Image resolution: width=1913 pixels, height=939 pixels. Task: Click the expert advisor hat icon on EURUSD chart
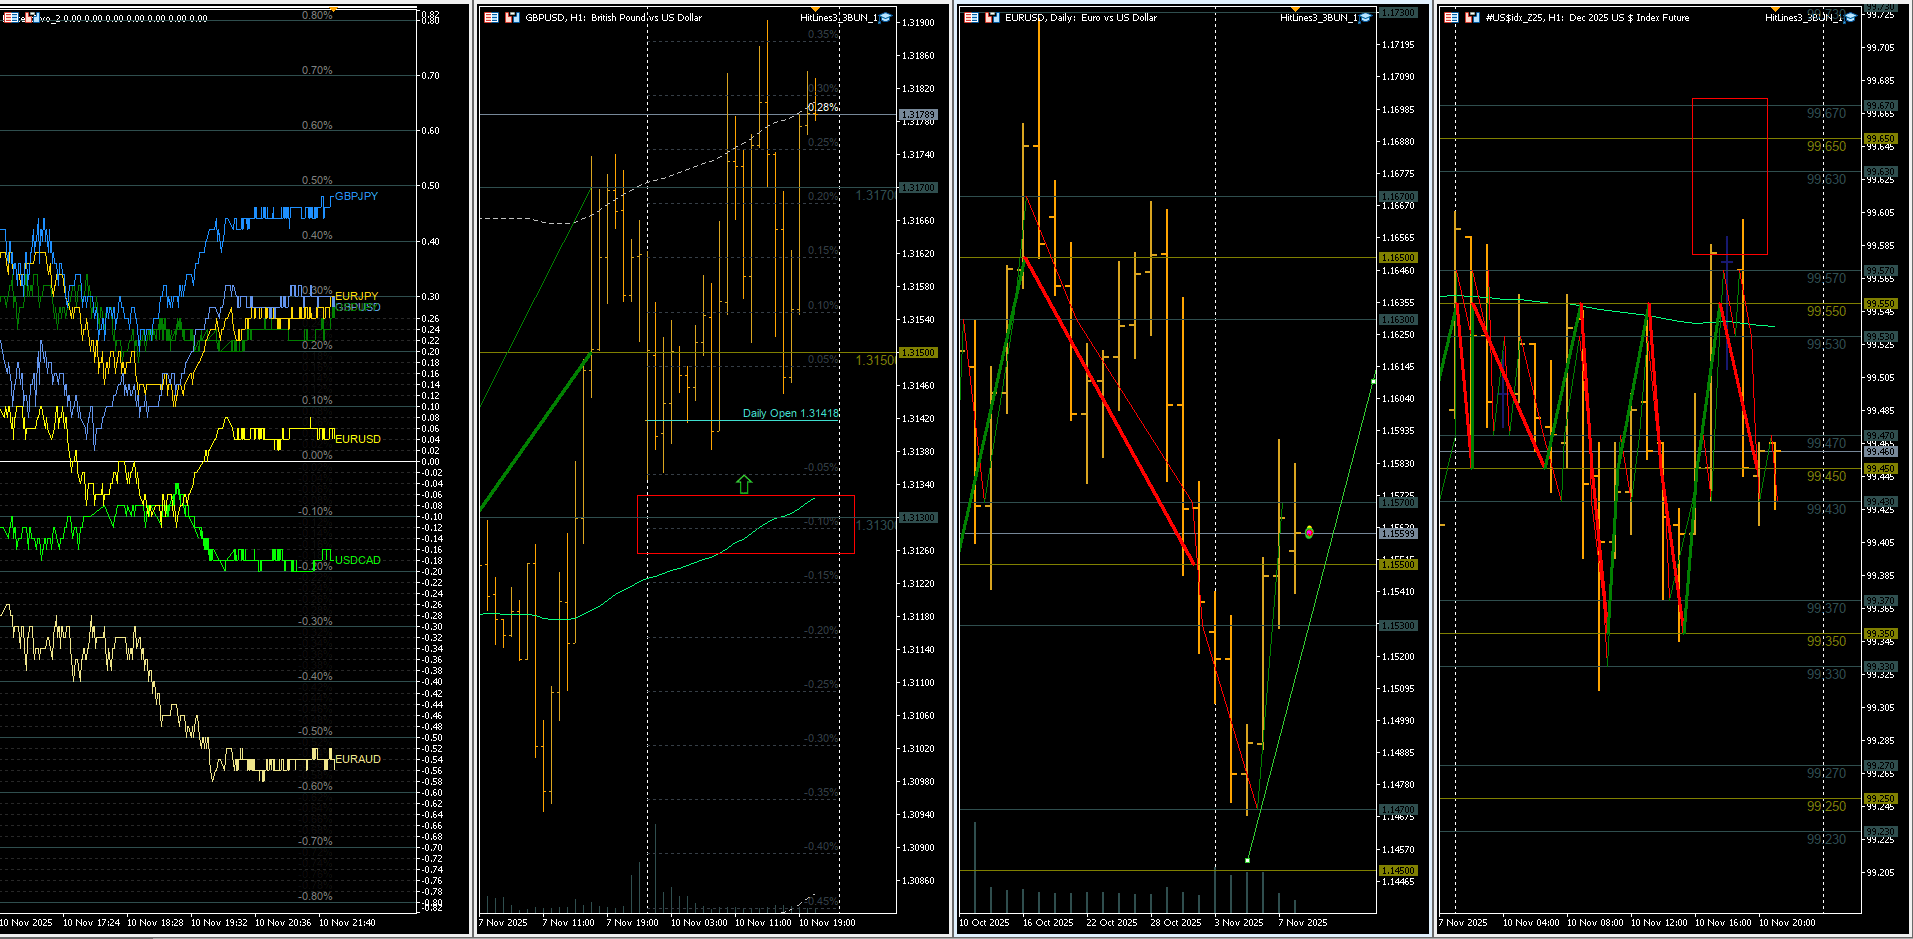(x=1365, y=17)
